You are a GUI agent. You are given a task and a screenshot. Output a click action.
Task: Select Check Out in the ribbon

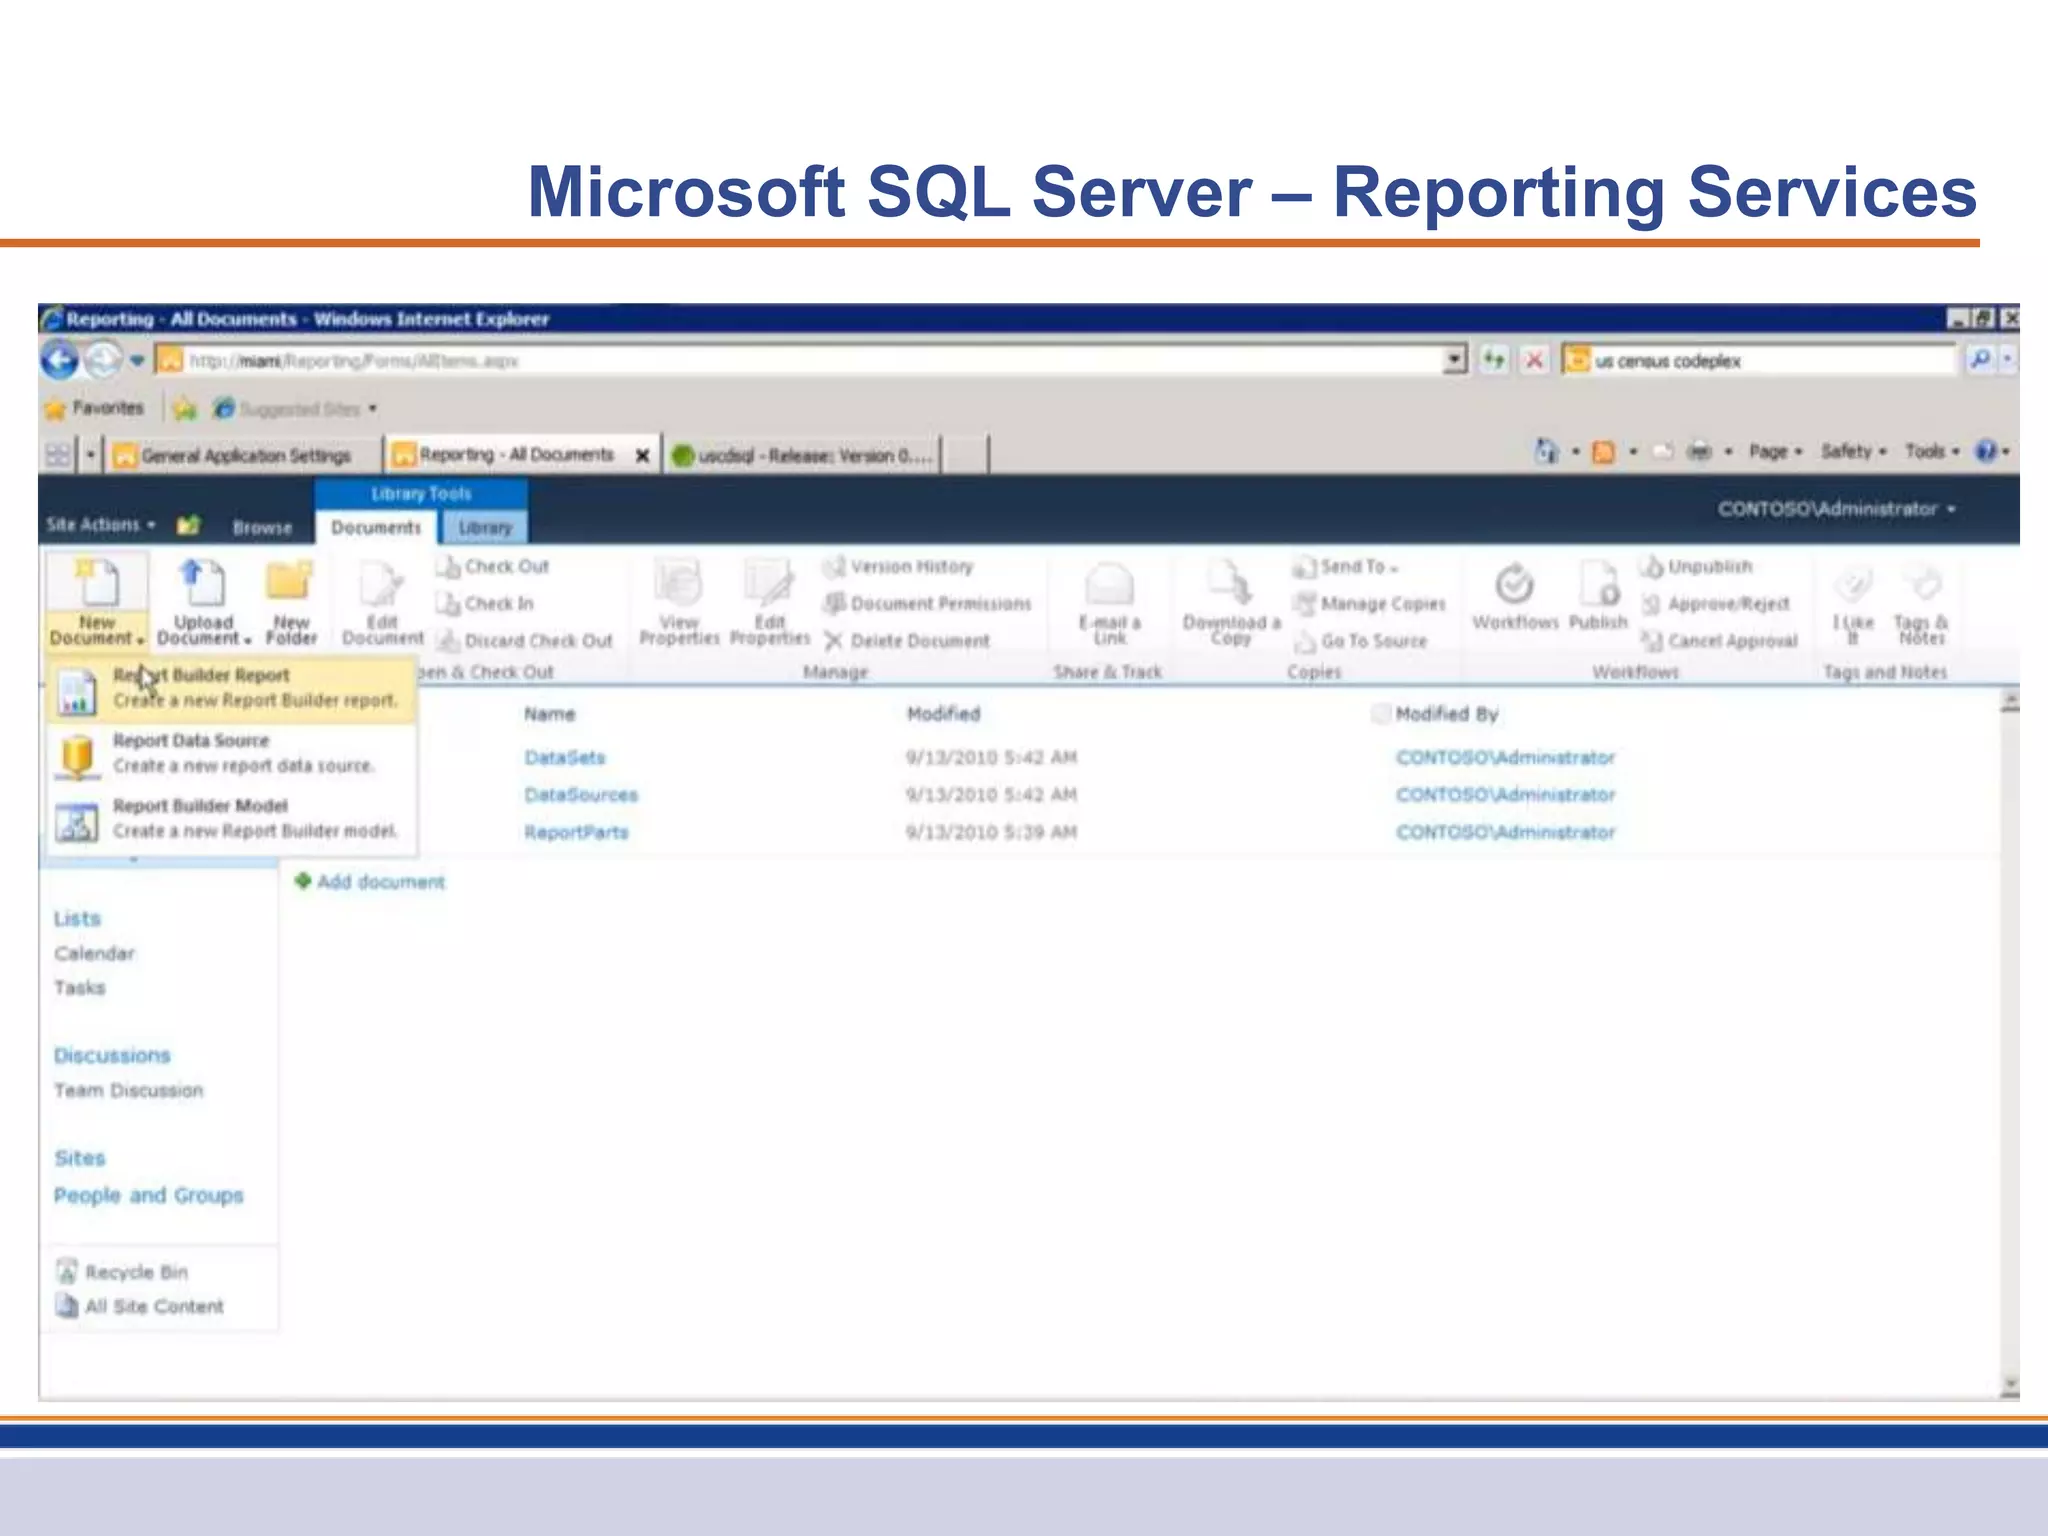(x=493, y=567)
